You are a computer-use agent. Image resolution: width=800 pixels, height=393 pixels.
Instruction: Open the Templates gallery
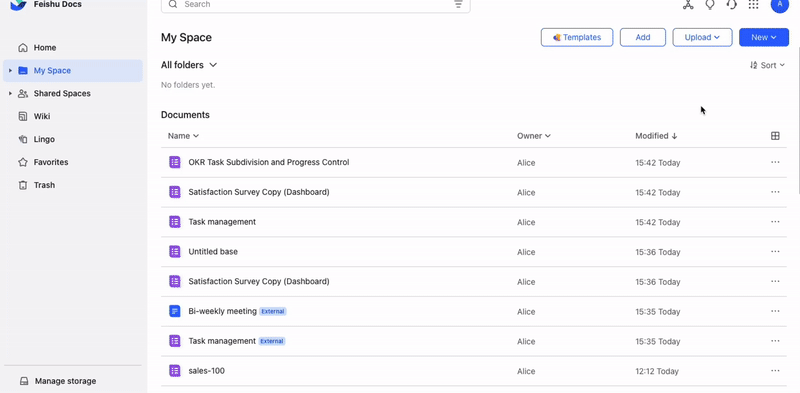pos(577,37)
